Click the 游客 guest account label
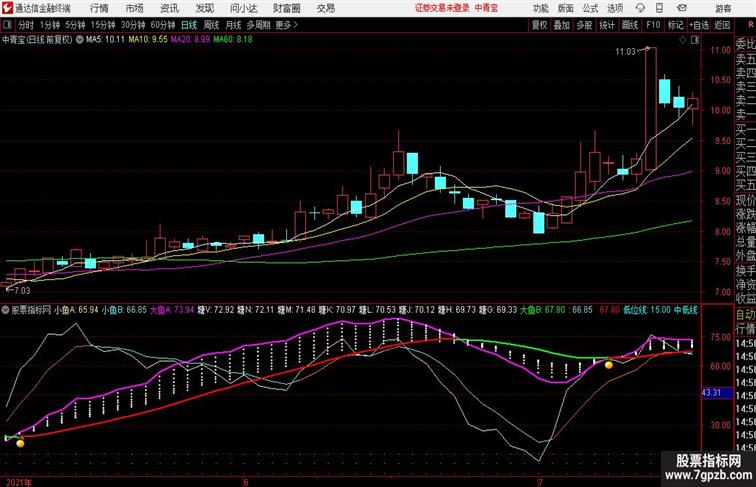 [x=723, y=8]
